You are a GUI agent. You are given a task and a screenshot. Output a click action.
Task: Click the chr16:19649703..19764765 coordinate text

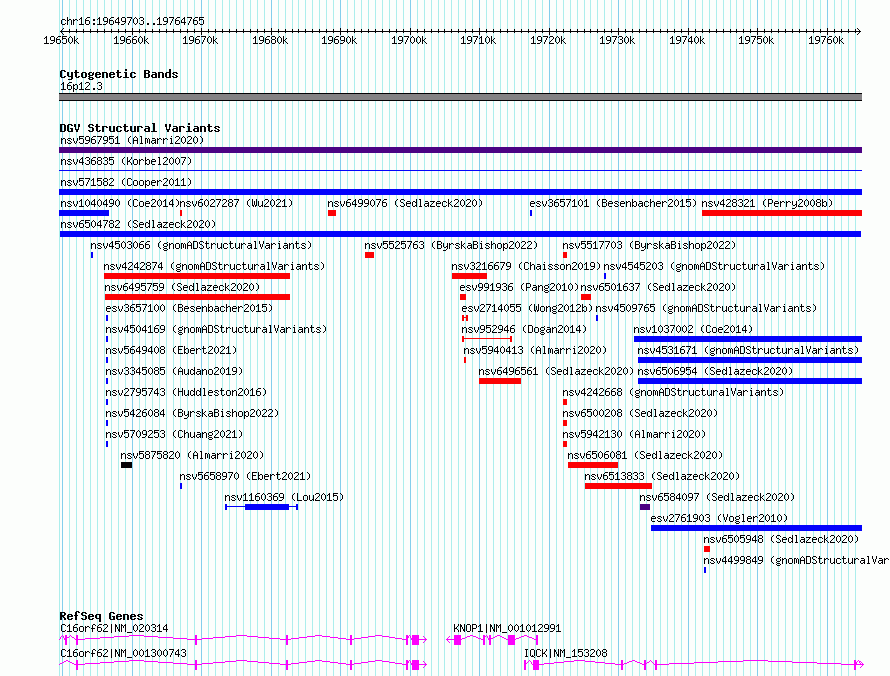coord(132,21)
